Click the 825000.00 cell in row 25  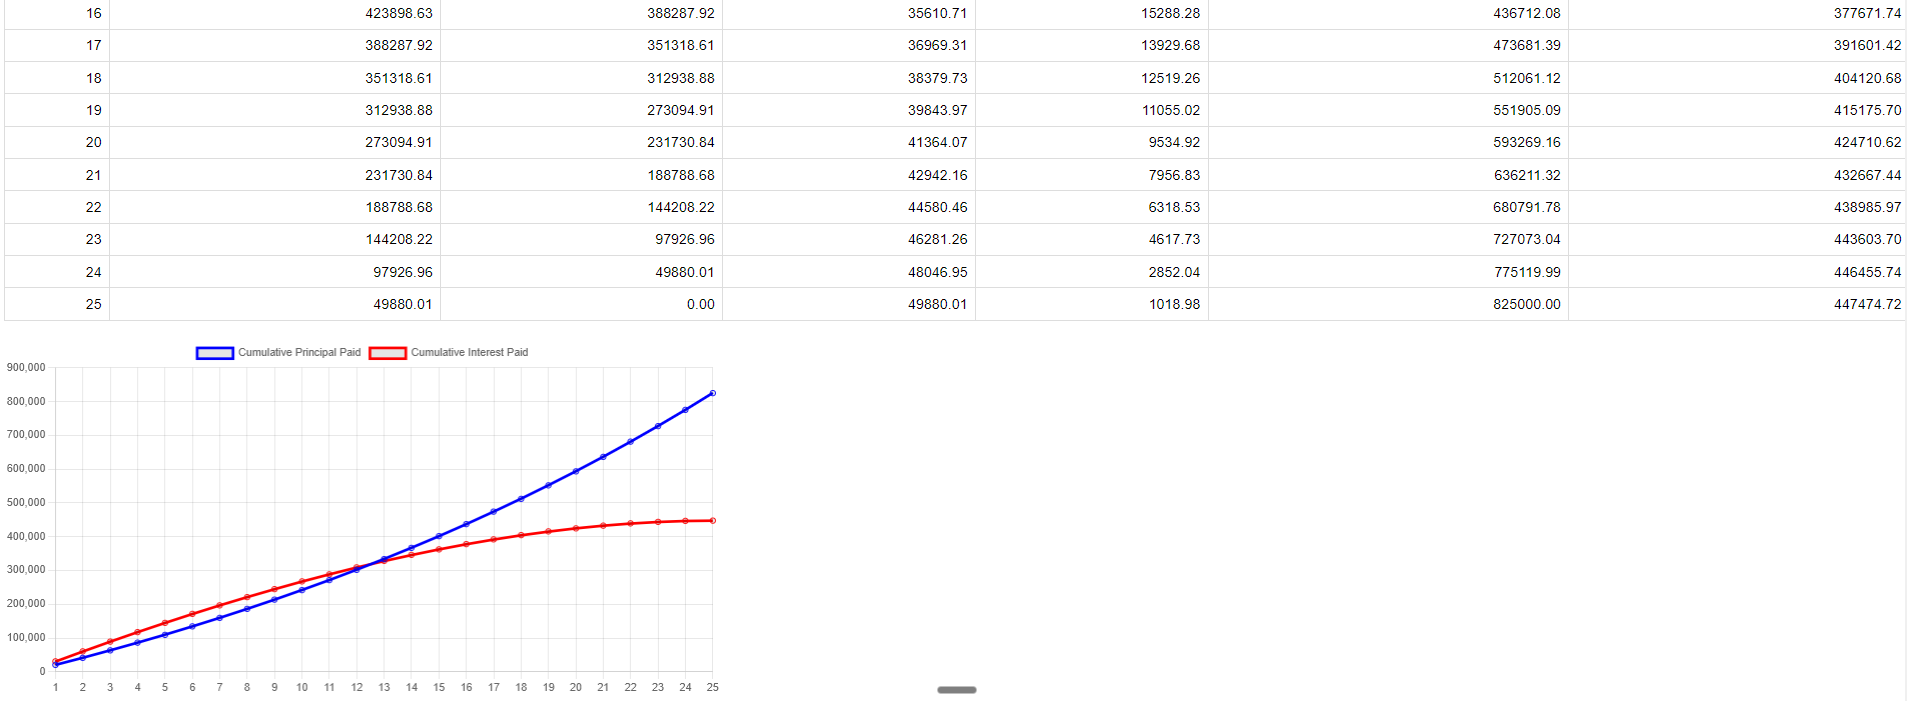click(x=1526, y=304)
